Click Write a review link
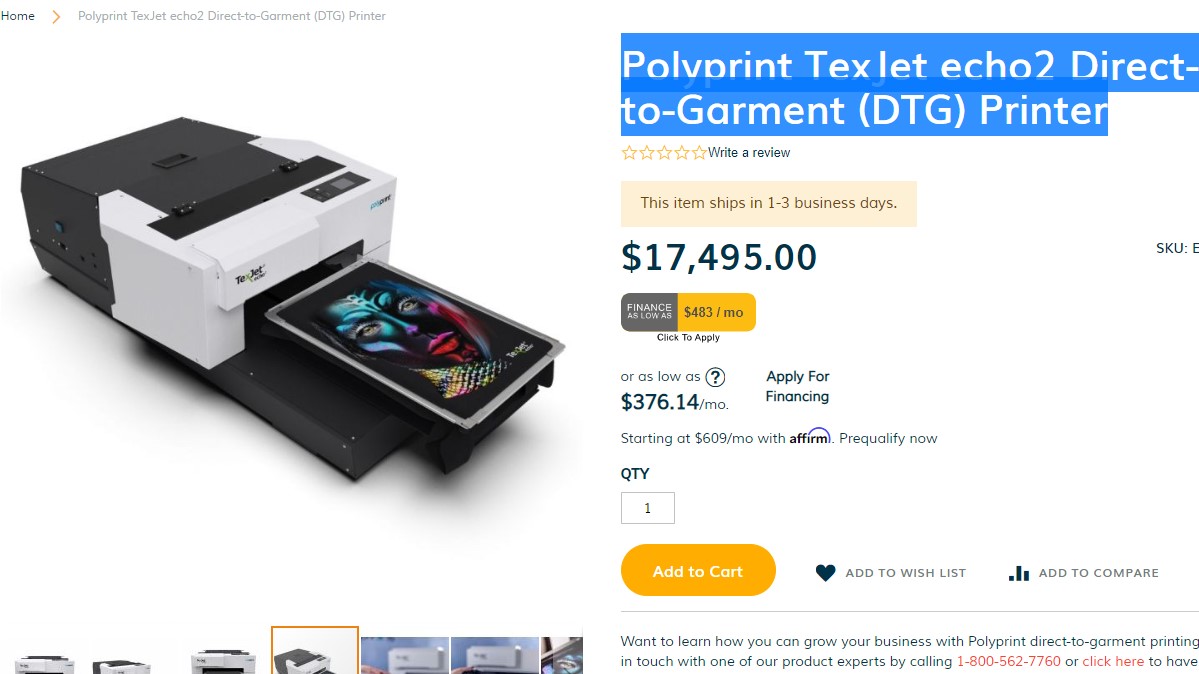 coord(749,152)
